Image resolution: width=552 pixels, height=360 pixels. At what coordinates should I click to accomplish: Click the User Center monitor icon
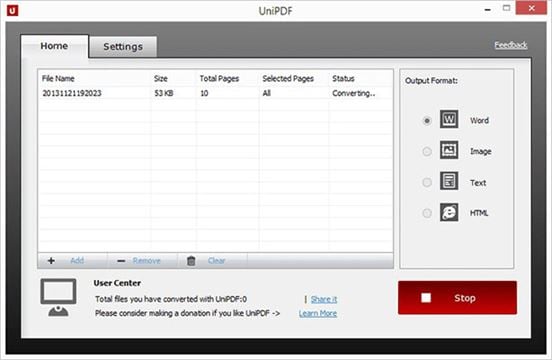click(x=58, y=298)
